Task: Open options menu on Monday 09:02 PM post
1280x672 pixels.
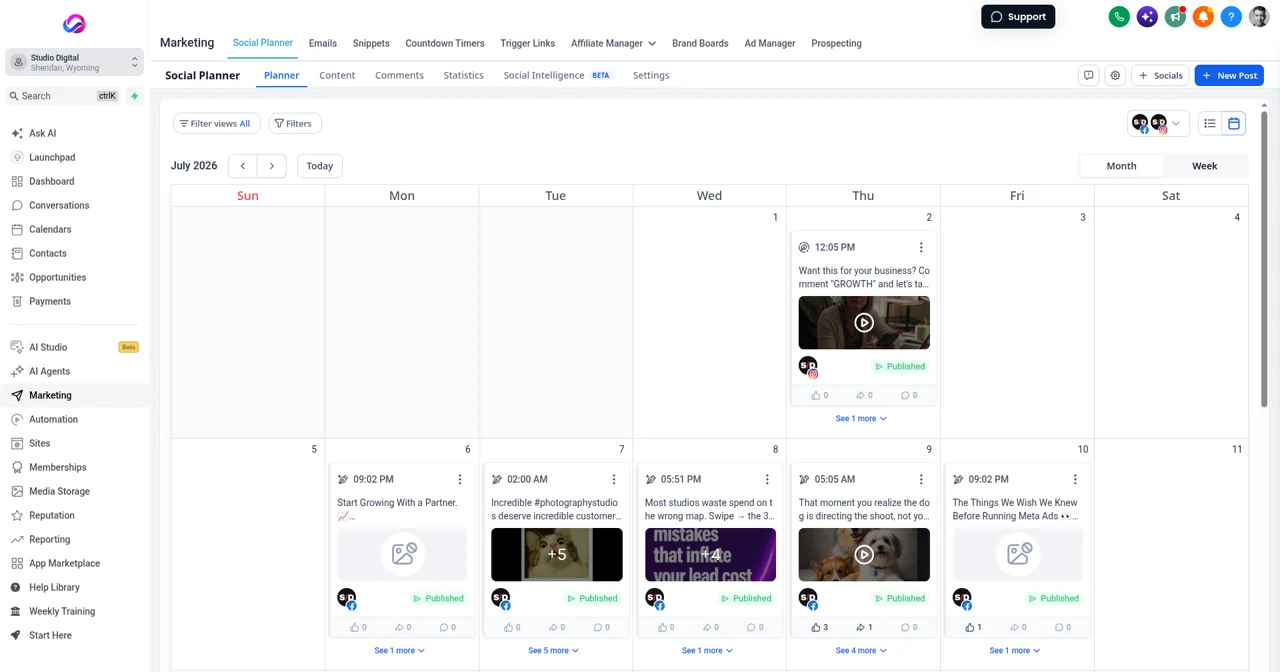Action: [460, 479]
